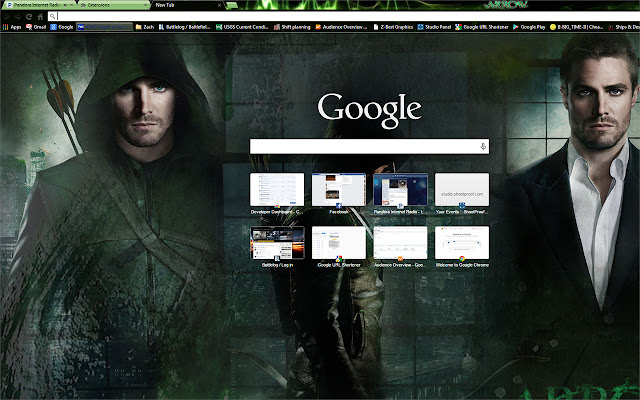This screenshot has width=640, height=400.
Task: Open Z-Best Graphics bookmark
Action: pyautogui.click(x=393, y=27)
